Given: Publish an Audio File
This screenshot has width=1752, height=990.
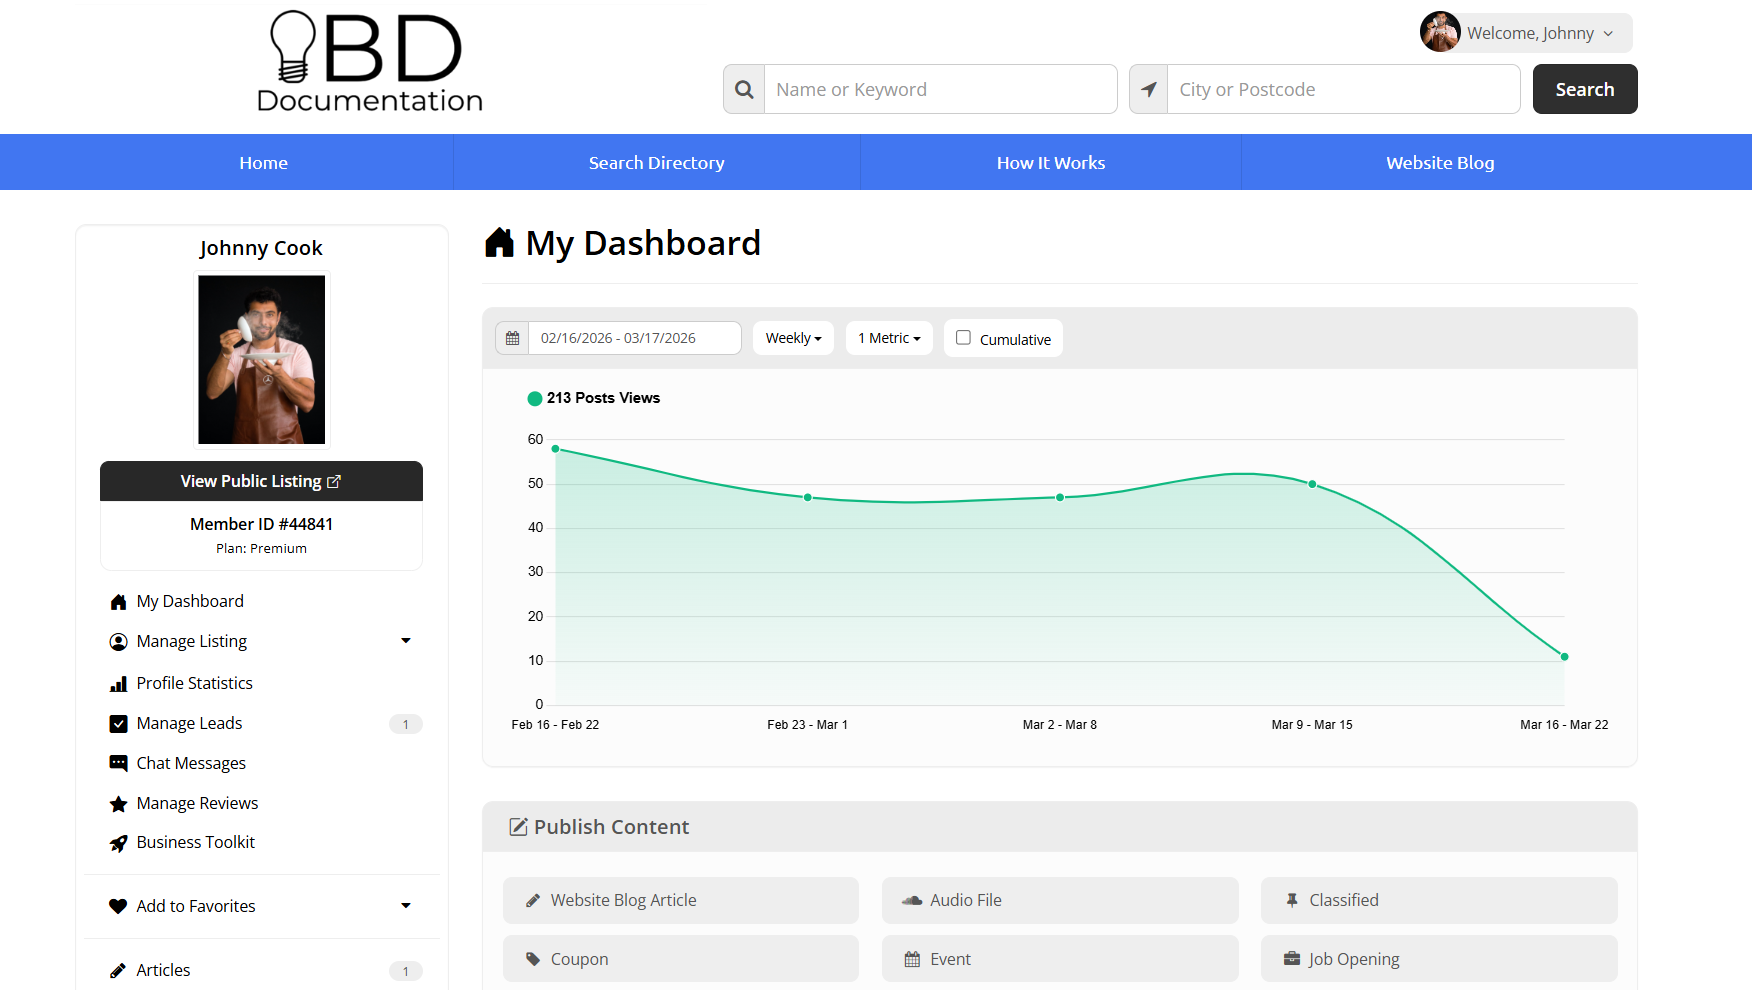Looking at the screenshot, I should [x=1060, y=900].
